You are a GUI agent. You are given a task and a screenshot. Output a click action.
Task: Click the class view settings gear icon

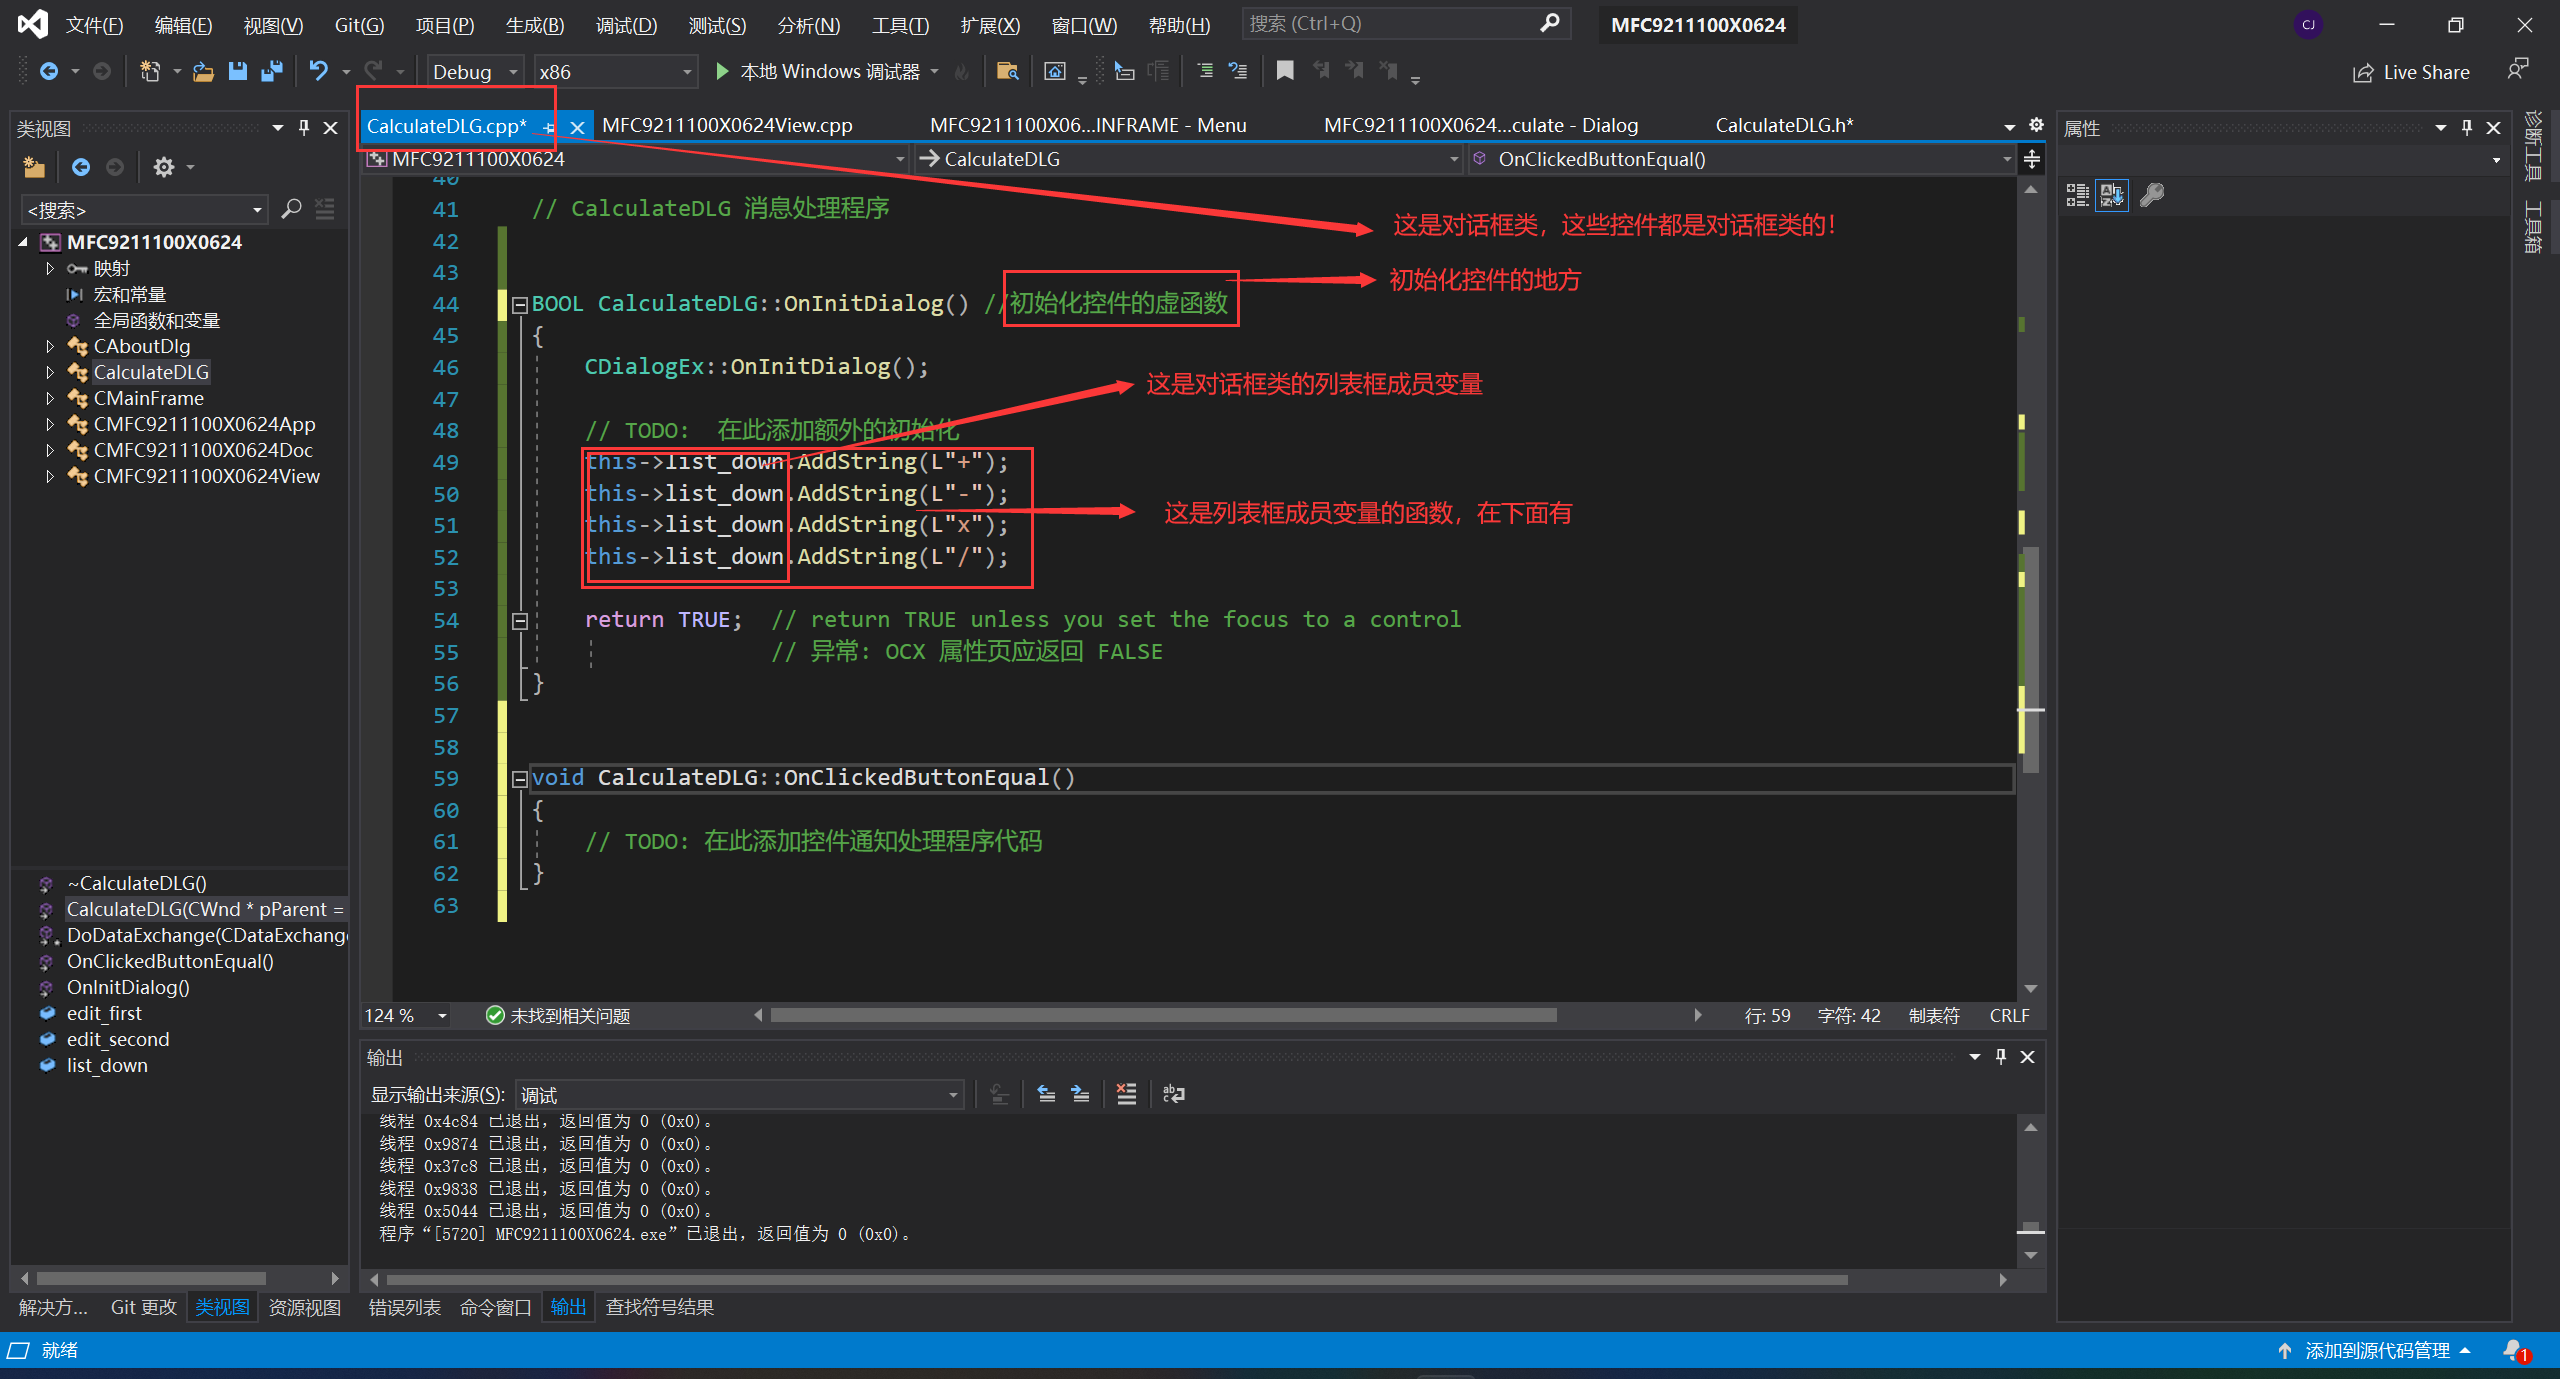(164, 167)
